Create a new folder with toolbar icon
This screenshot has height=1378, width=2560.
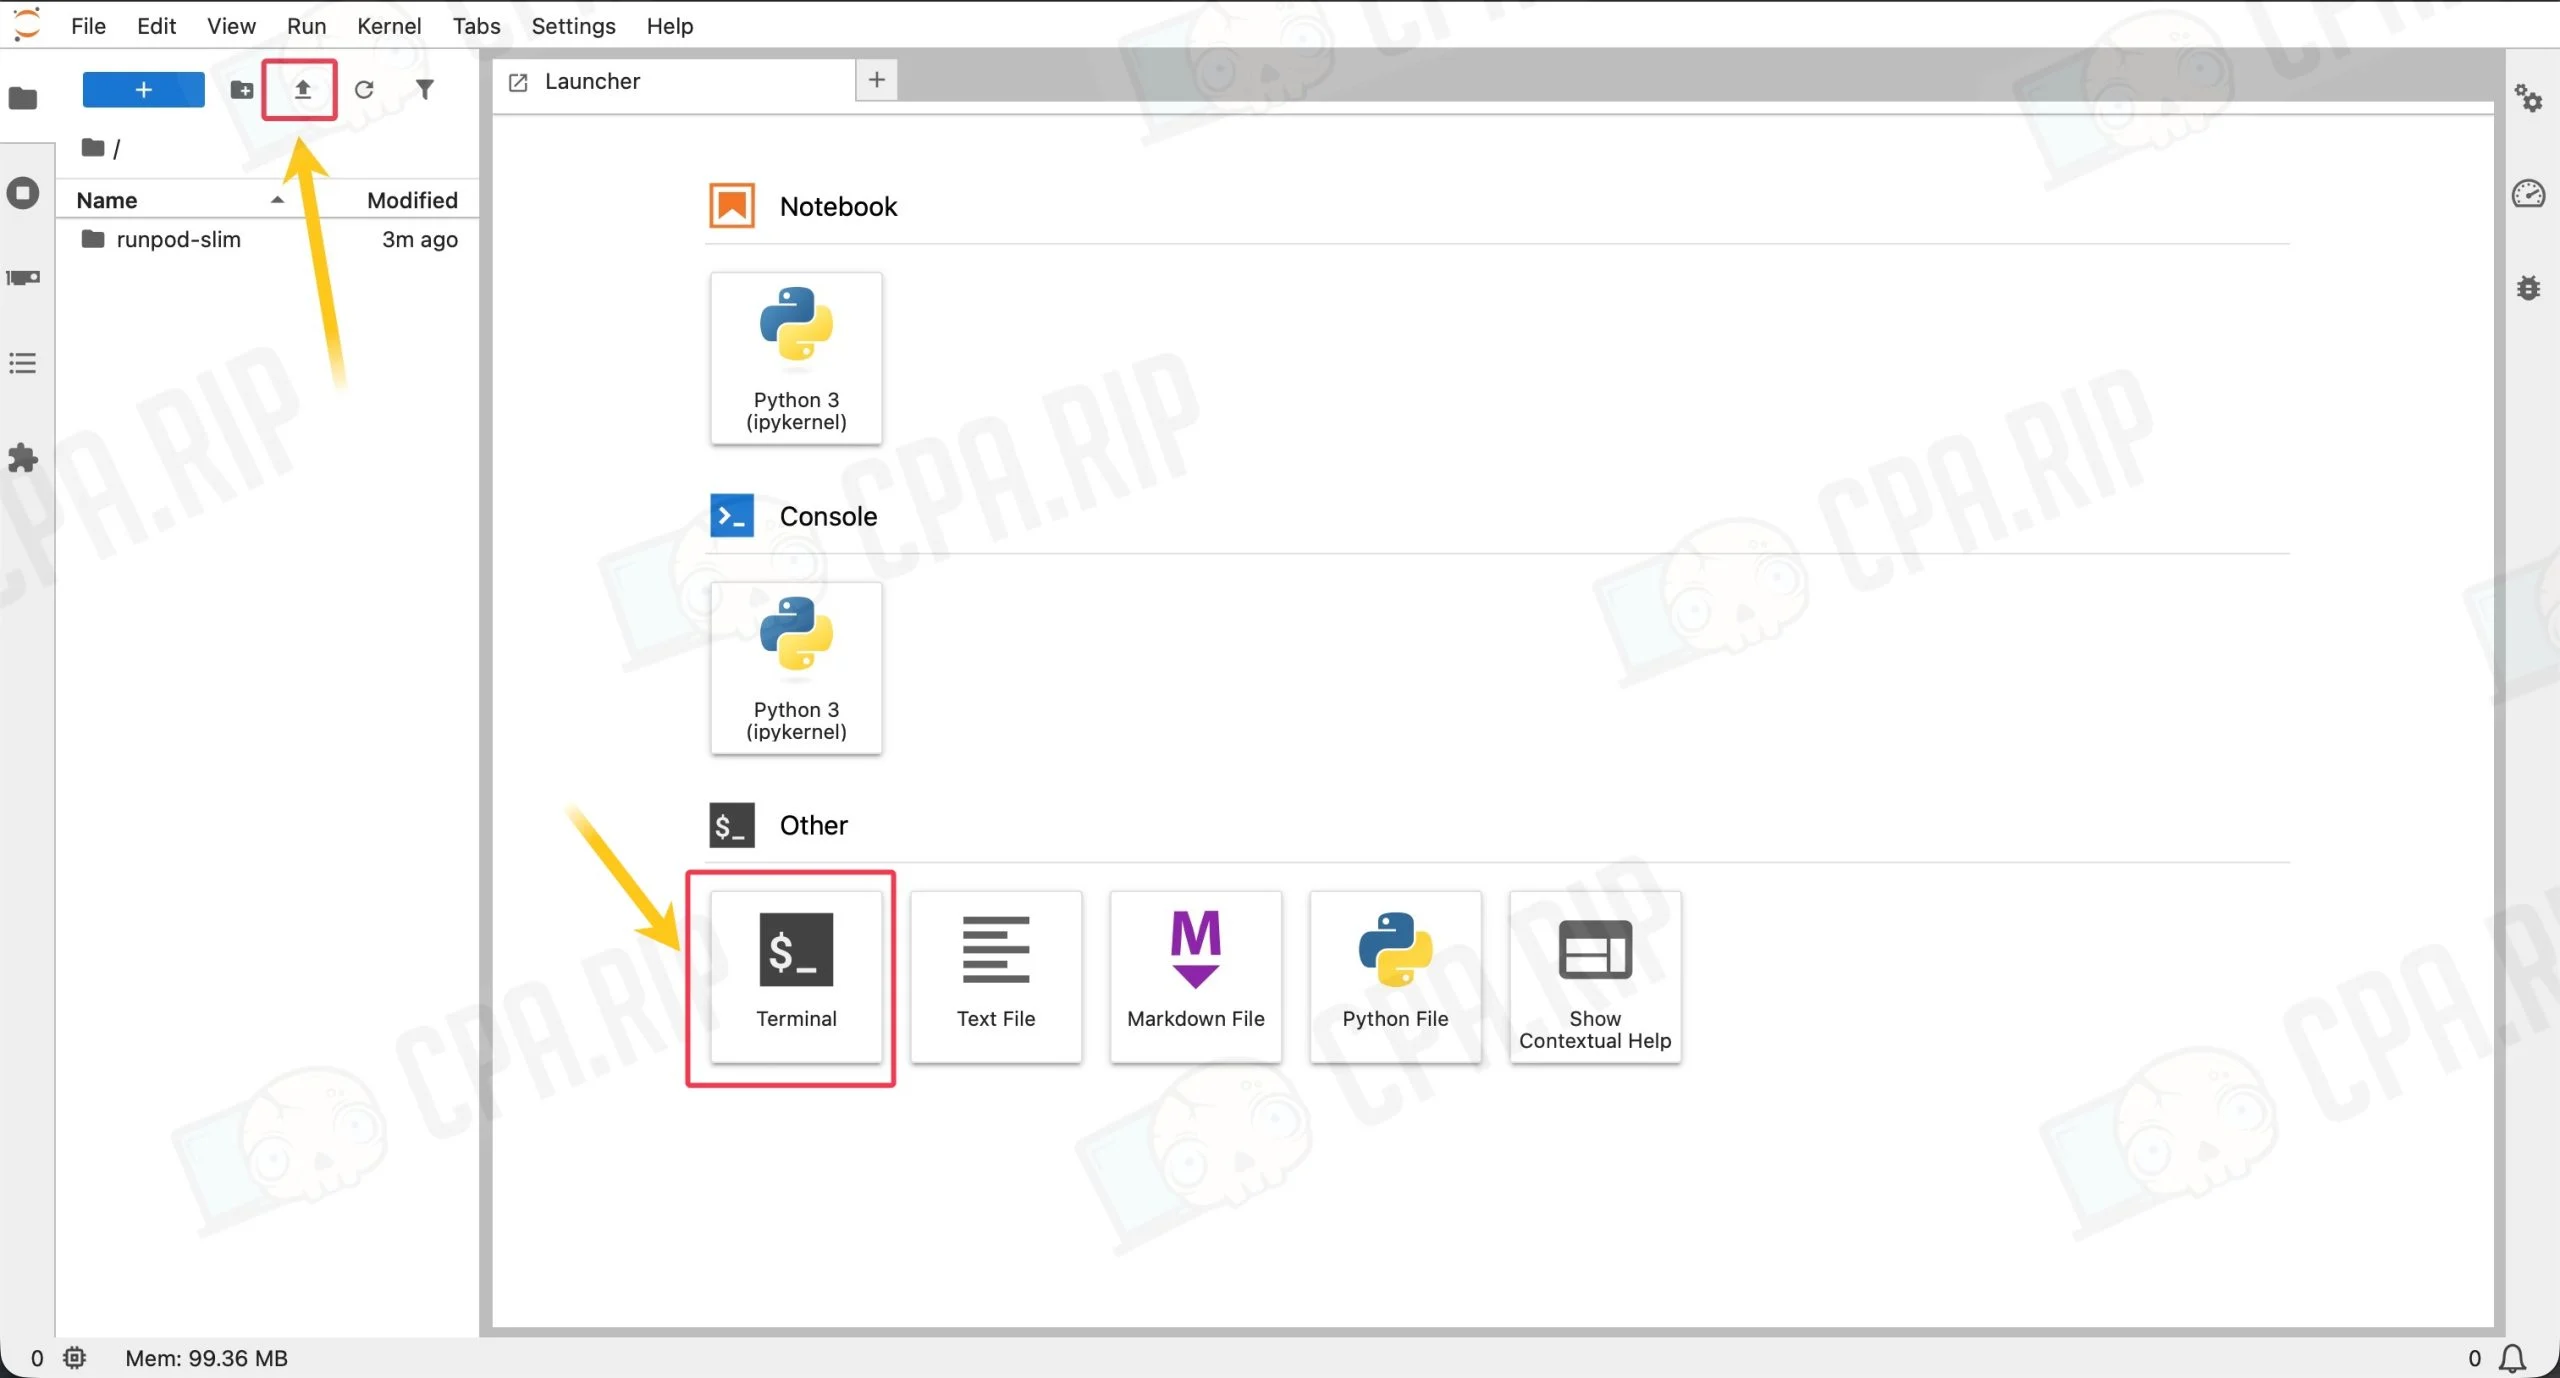pyautogui.click(x=241, y=90)
